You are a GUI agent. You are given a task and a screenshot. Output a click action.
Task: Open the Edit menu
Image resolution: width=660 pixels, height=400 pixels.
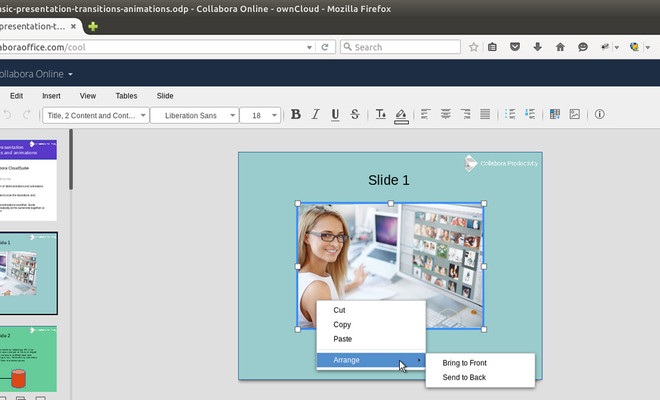(x=16, y=96)
